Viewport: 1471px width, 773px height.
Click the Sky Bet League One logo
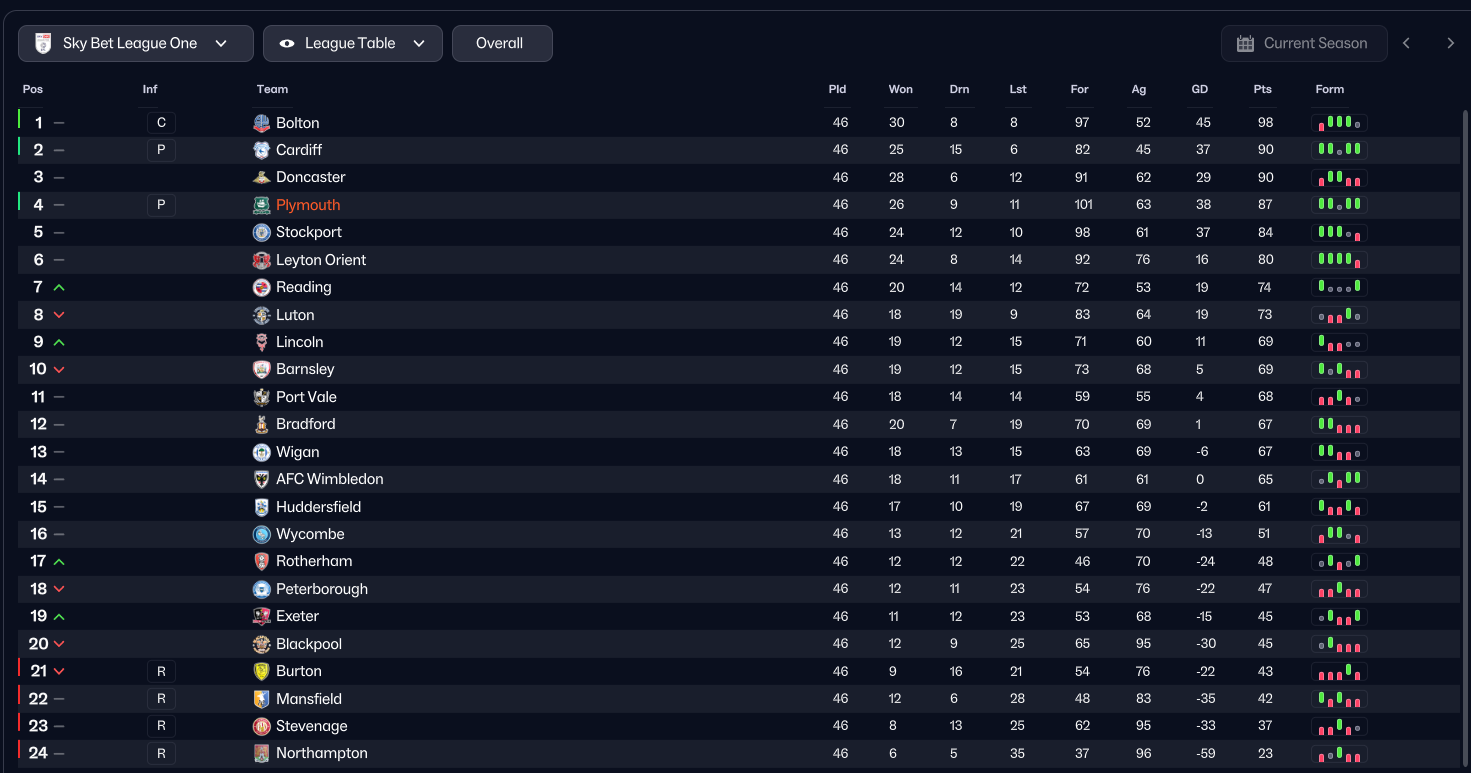(x=43, y=44)
